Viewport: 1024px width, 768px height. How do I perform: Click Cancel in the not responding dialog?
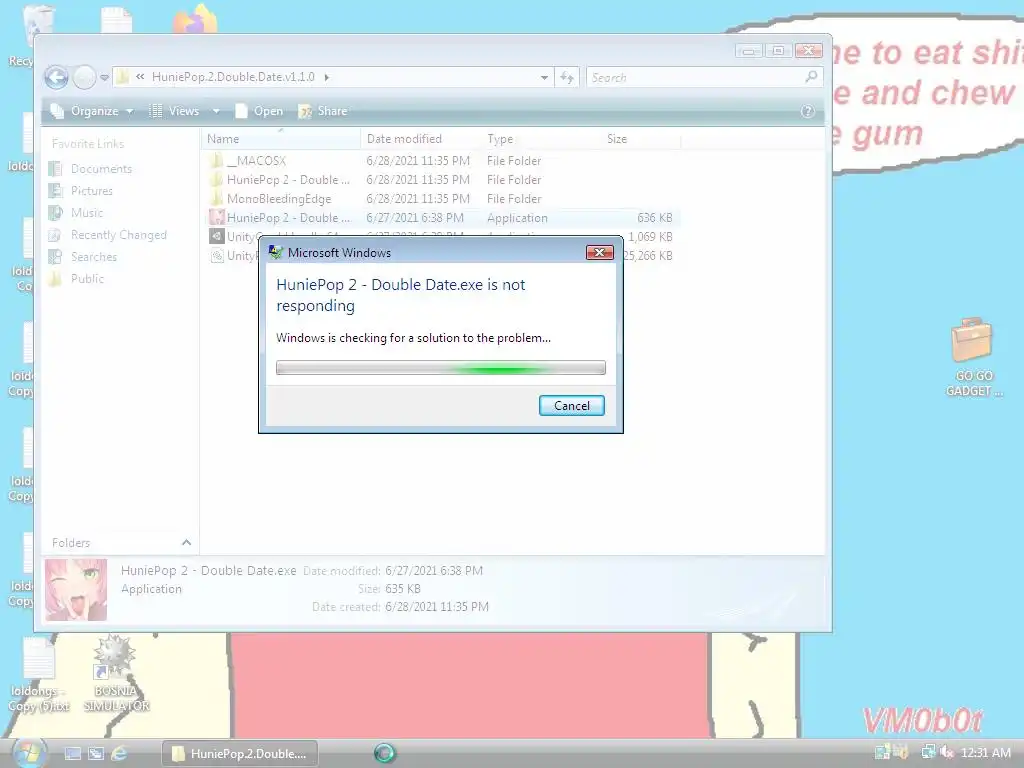(571, 406)
